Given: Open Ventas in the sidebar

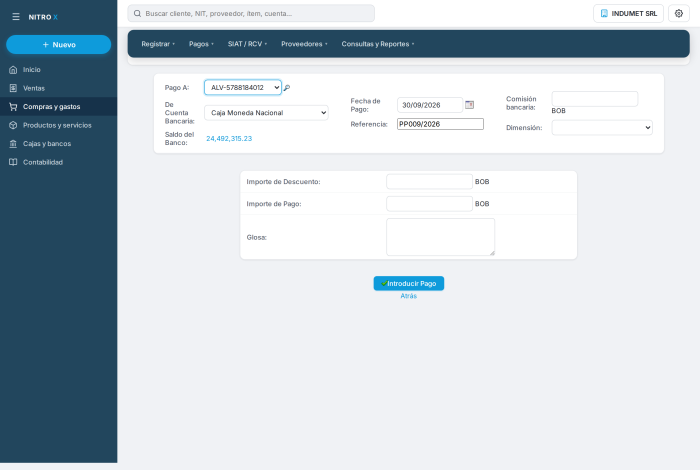Looking at the screenshot, I should [58, 88].
